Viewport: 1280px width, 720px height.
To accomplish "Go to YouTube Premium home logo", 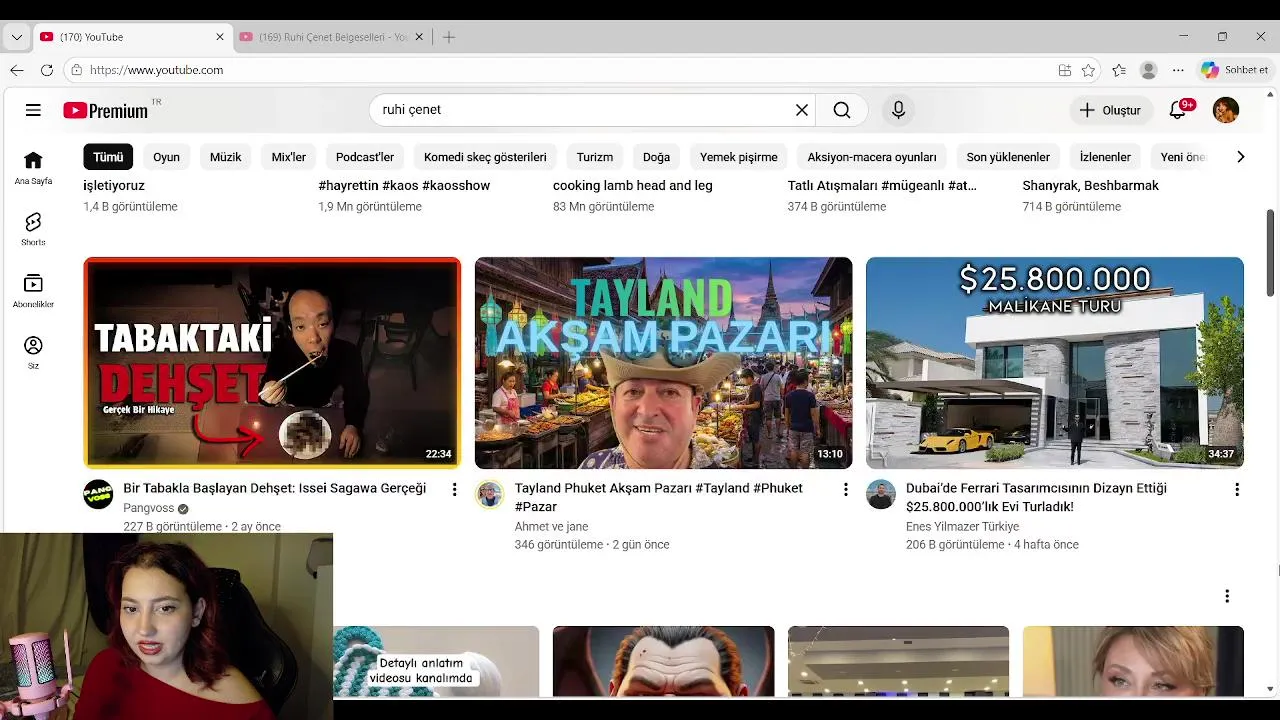I will [106, 110].
